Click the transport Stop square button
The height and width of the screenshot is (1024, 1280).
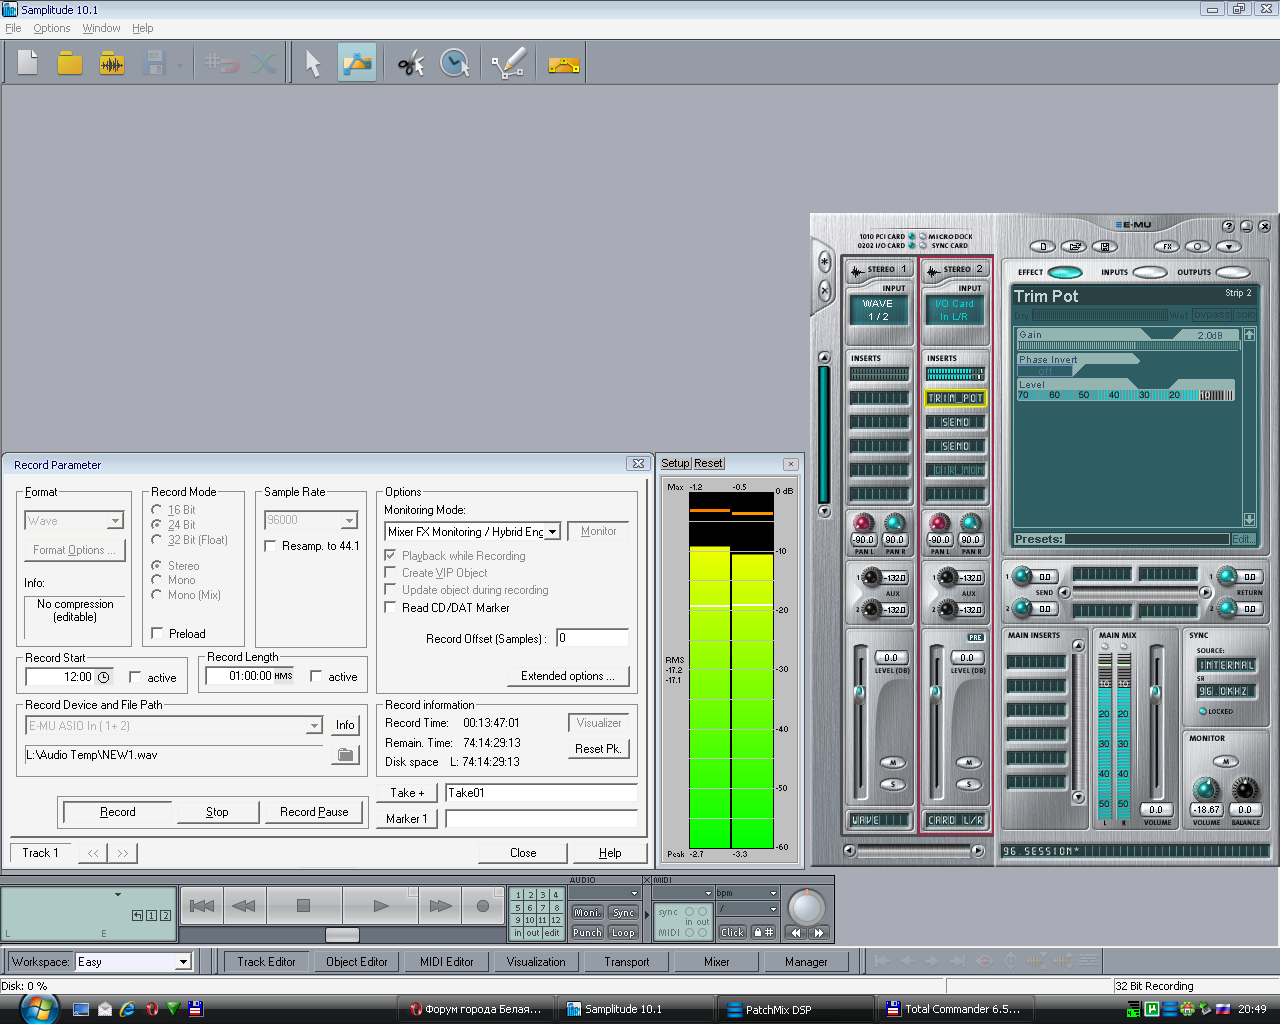tap(303, 906)
